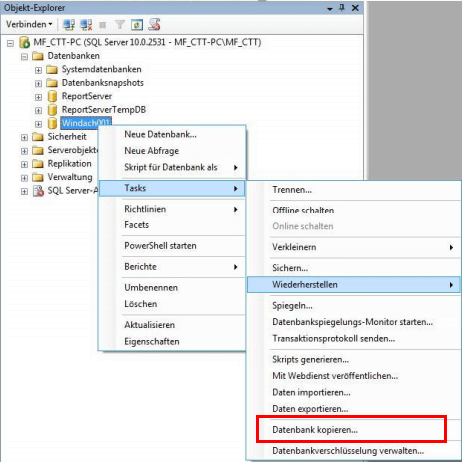
Task: Click the disconnect server toolbar icon
Action: pyautogui.click(x=86, y=25)
